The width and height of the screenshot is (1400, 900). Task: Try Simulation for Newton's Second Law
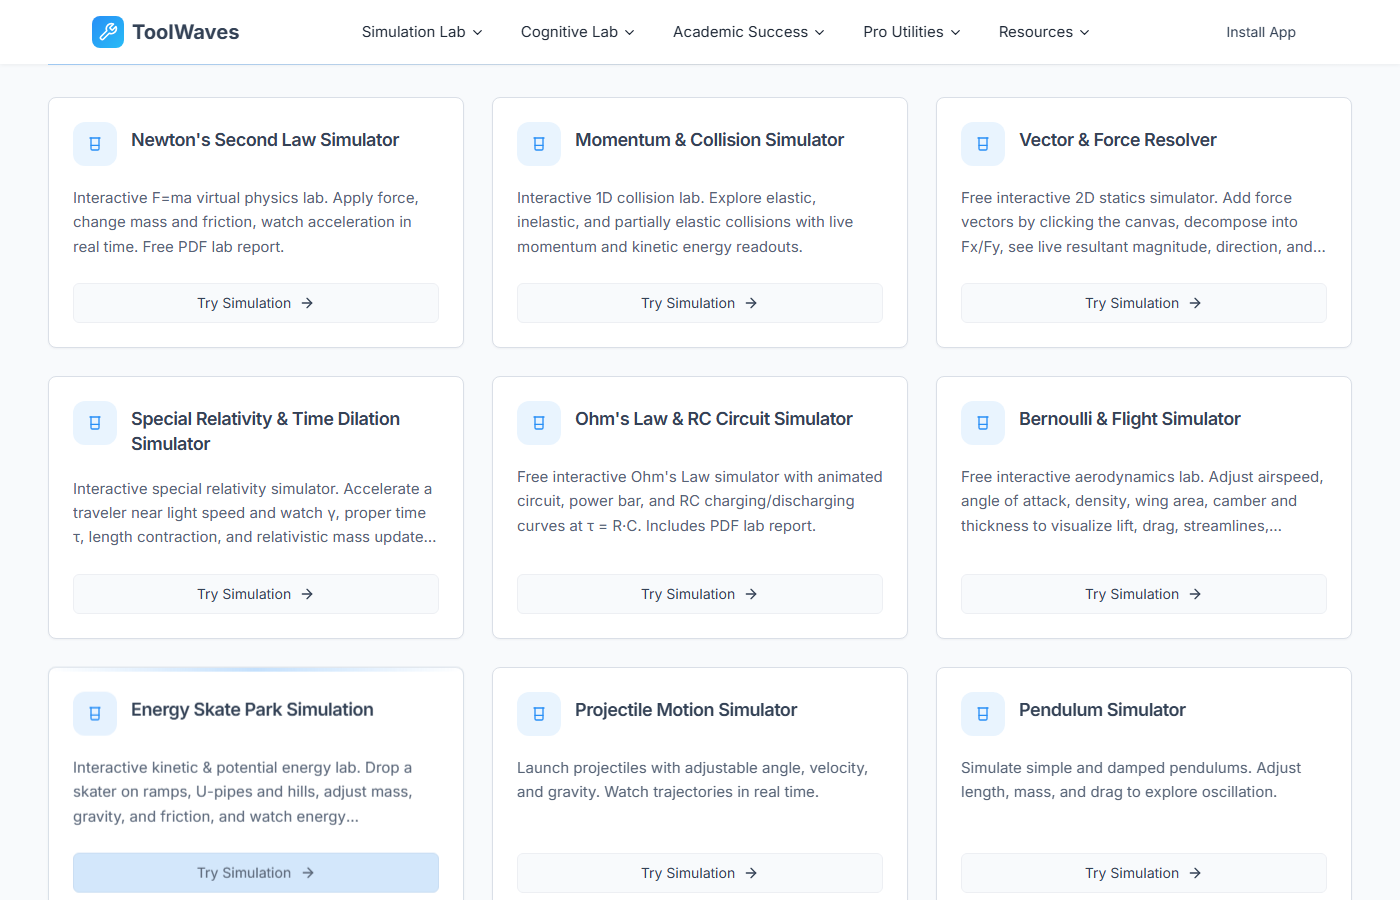(x=256, y=303)
